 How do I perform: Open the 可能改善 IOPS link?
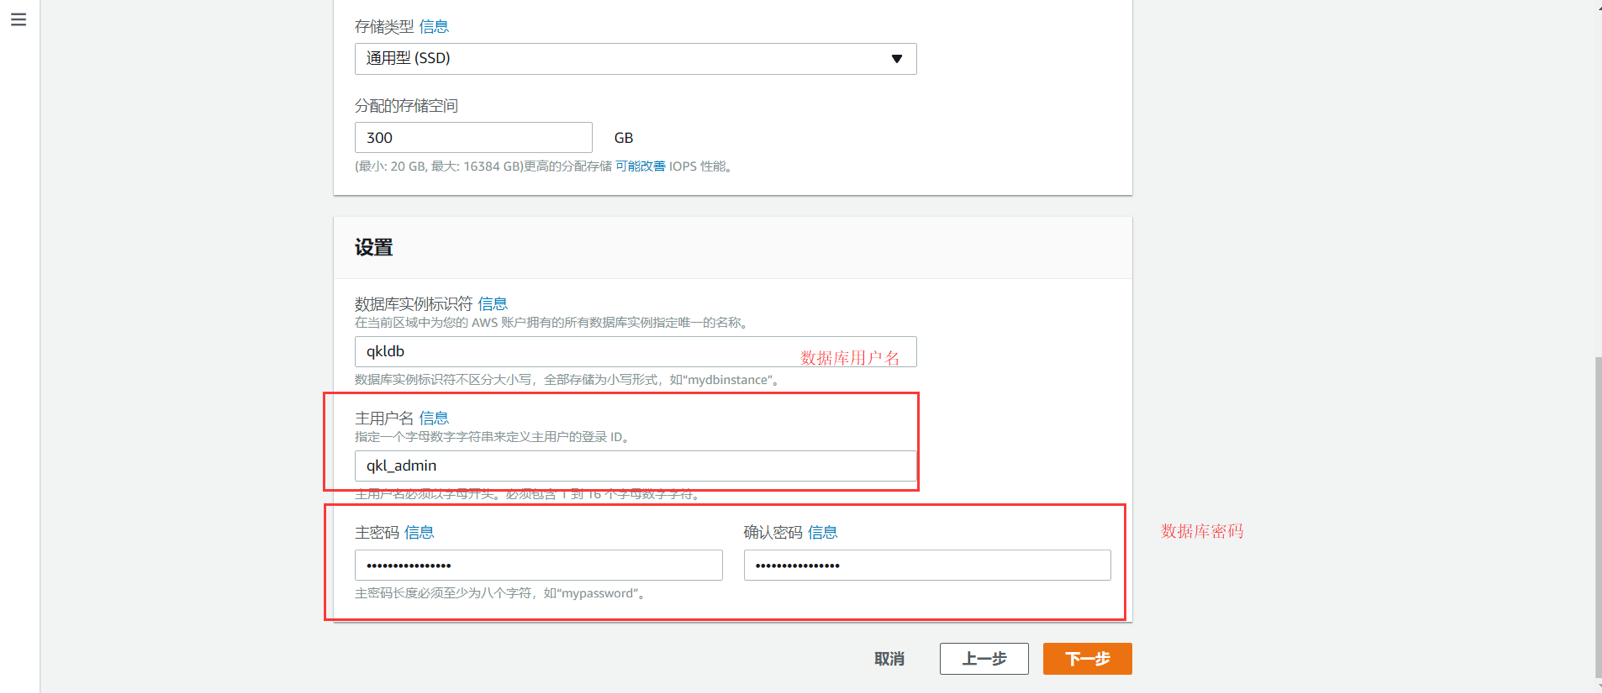tap(640, 167)
